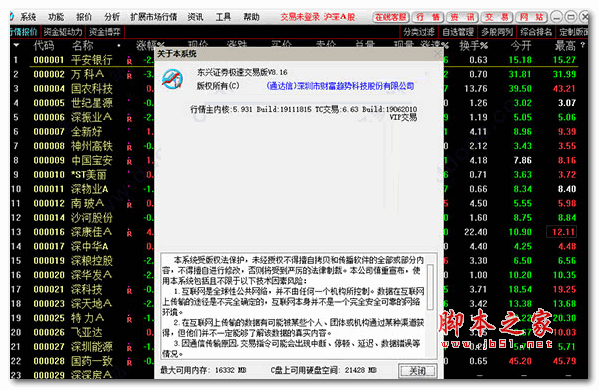Click the main window app icon
The height and width of the screenshot is (390, 599).
click(x=13, y=17)
